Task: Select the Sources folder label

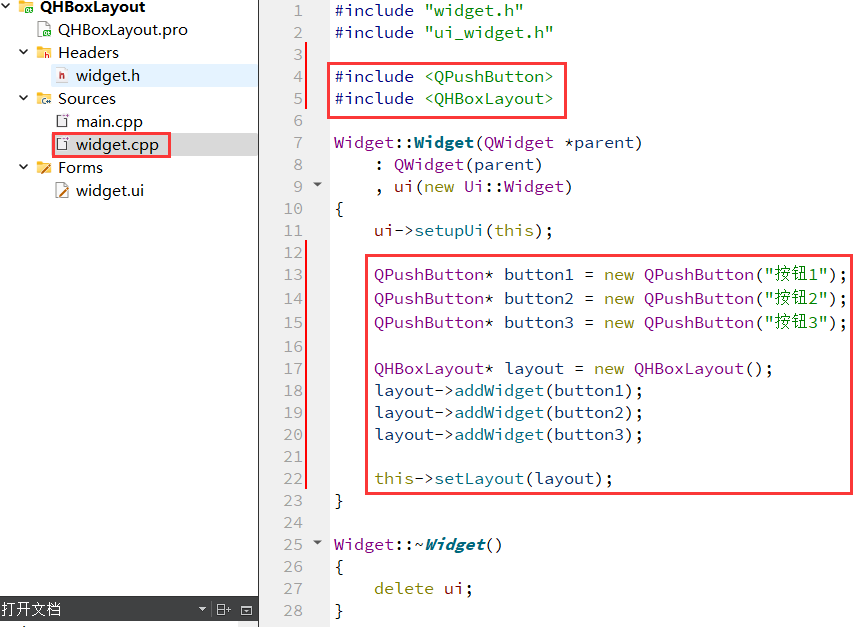Action: [87, 99]
